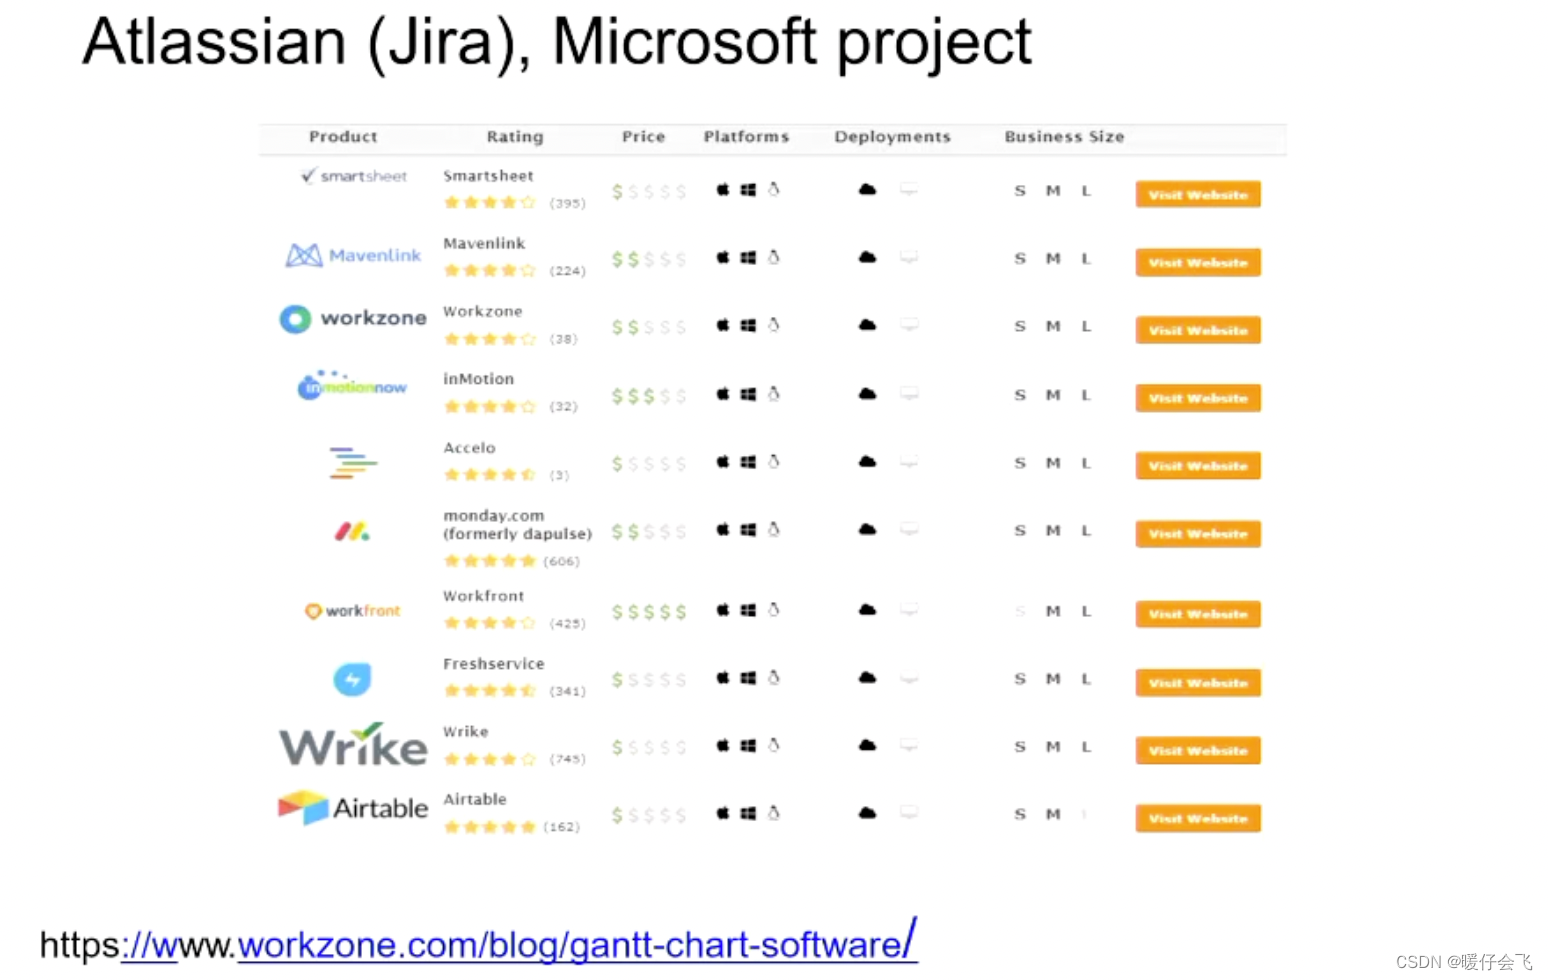Viewport: 1548px width, 980px height.
Task: Open Visit Website for Workfront
Action: click(x=1198, y=614)
